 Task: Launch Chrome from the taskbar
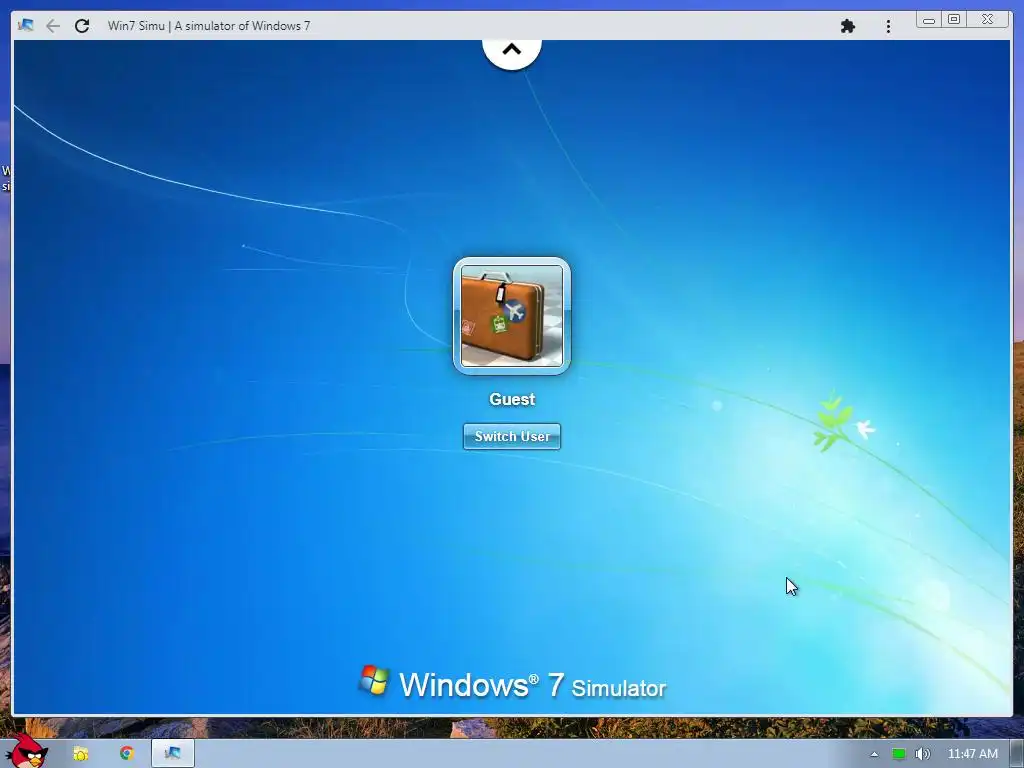click(127, 753)
